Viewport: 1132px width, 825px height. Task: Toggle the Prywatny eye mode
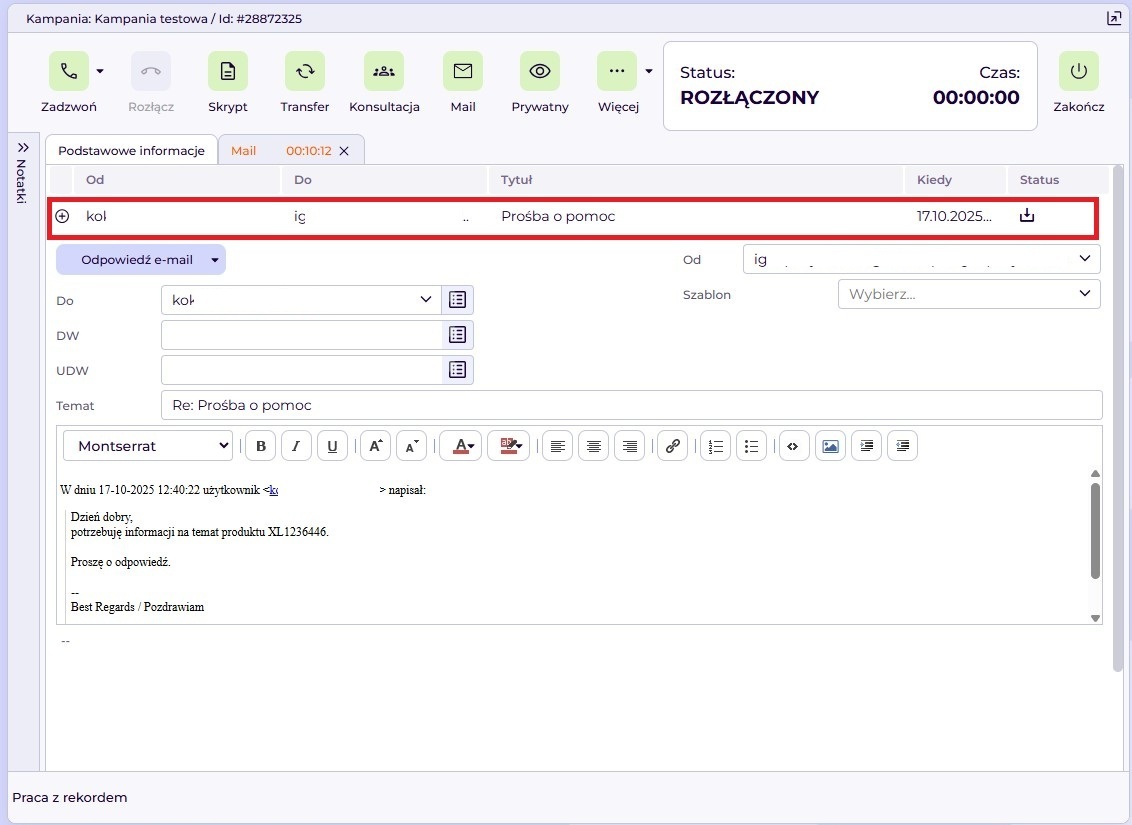540,72
